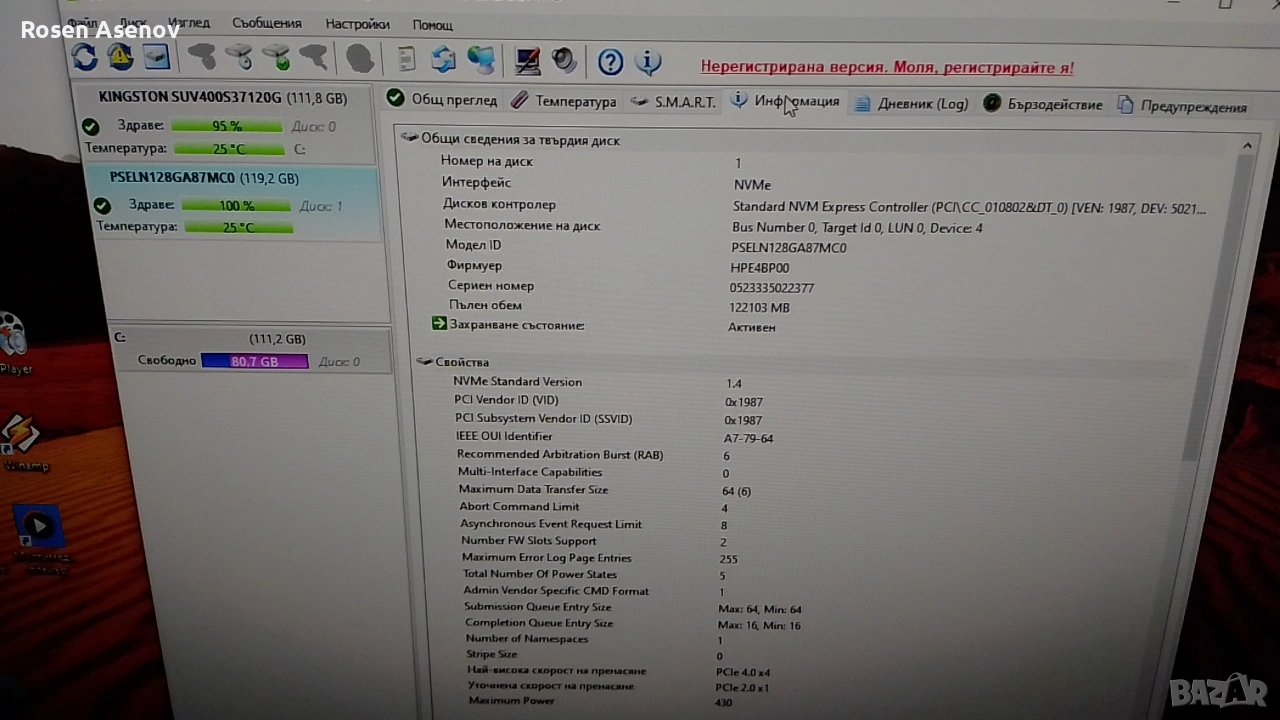Open help via the blue question mark icon
The image size is (1280, 720).
pyautogui.click(x=610, y=62)
